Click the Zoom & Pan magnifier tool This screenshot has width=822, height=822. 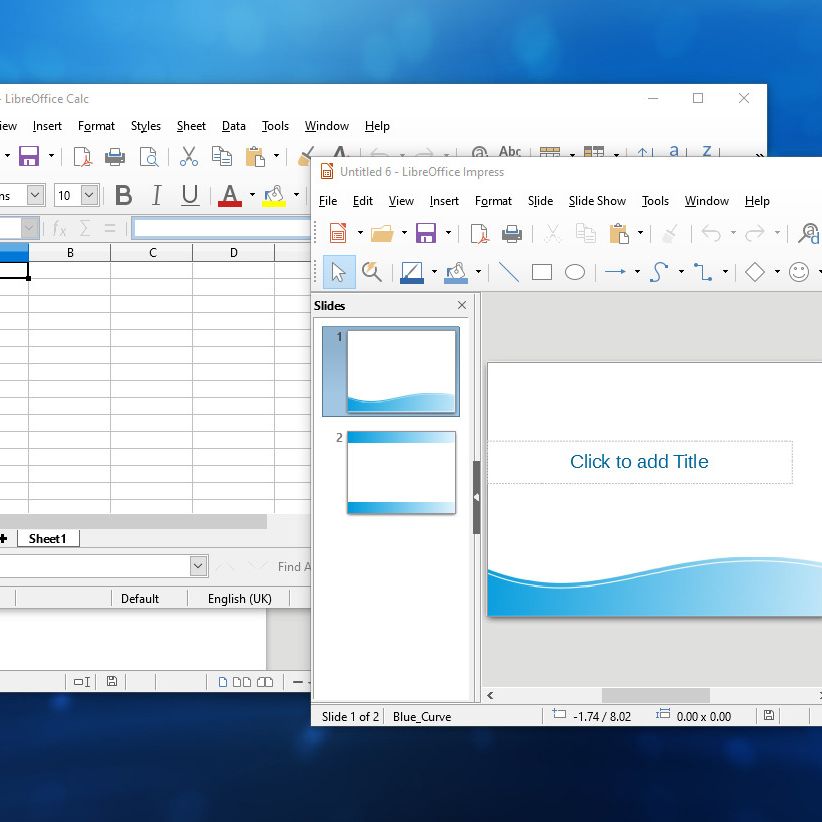[372, 272]
